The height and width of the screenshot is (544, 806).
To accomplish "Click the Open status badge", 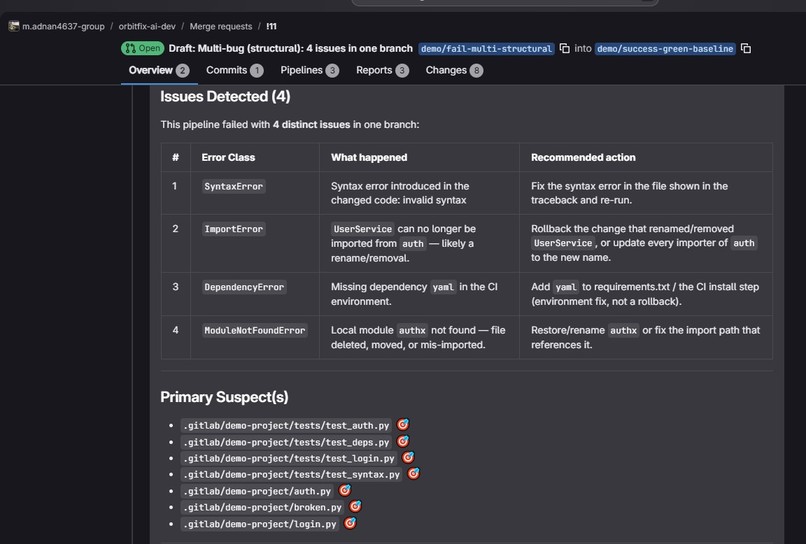I will click(142, 48).
